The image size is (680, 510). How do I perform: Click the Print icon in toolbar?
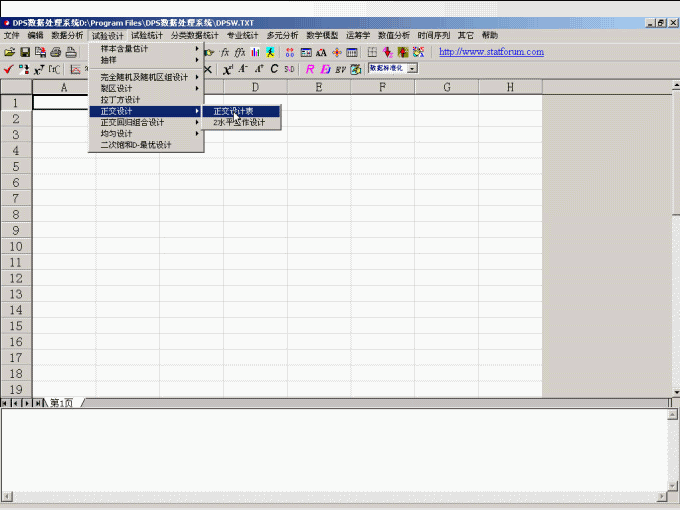pyautogui.click(x=56, y=52)
